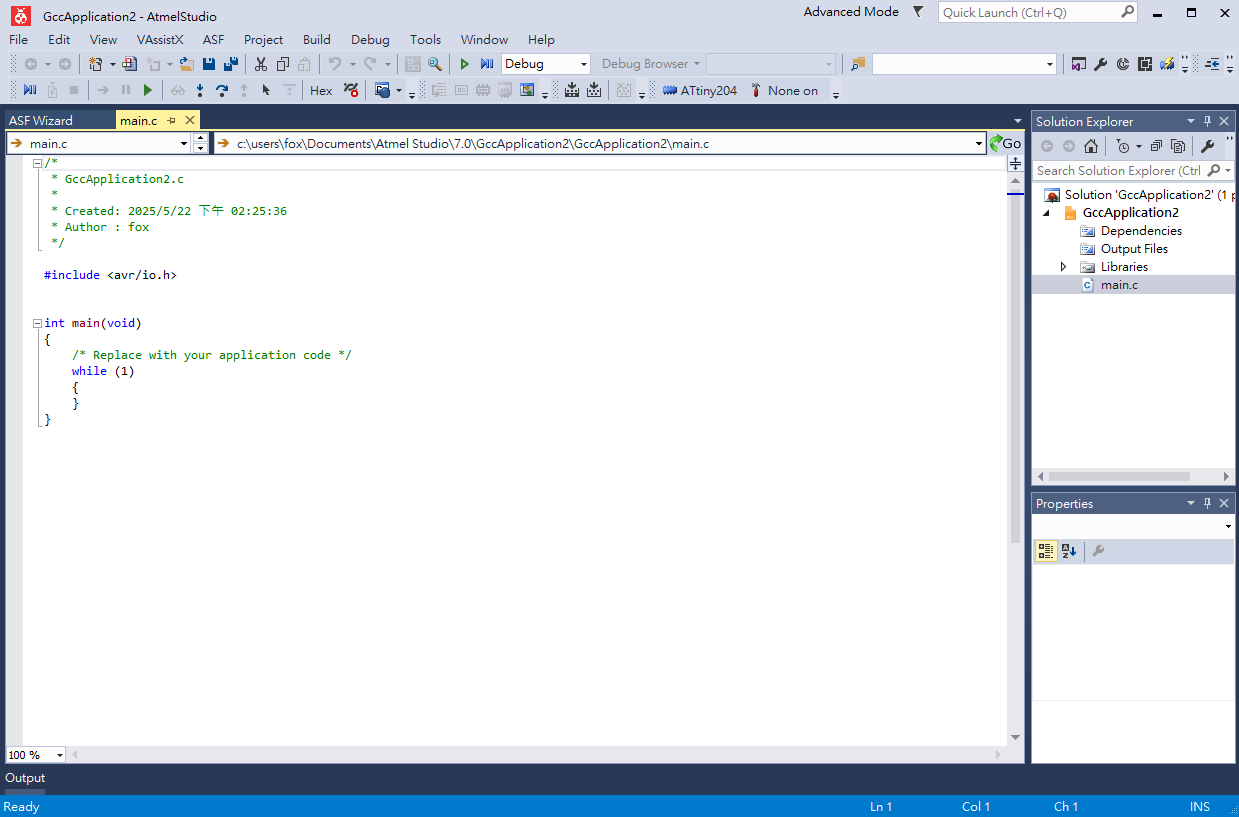Click the Undo arrow icon
This screenshot has height=817, width=1239.
pyautogui.click(x=335, y=64)
